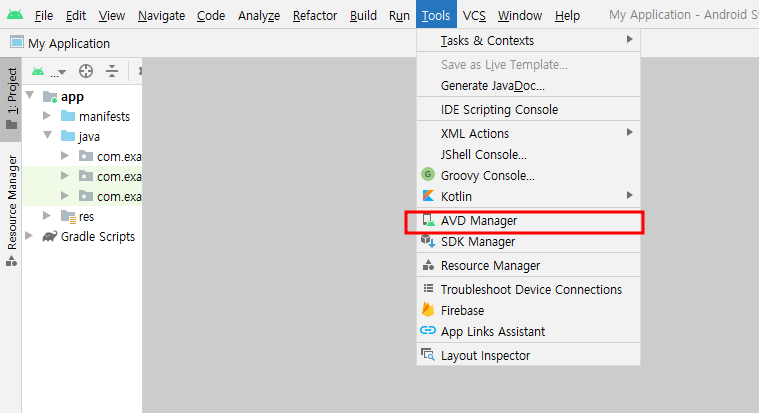Close the open Tools menu

point(436,15)
